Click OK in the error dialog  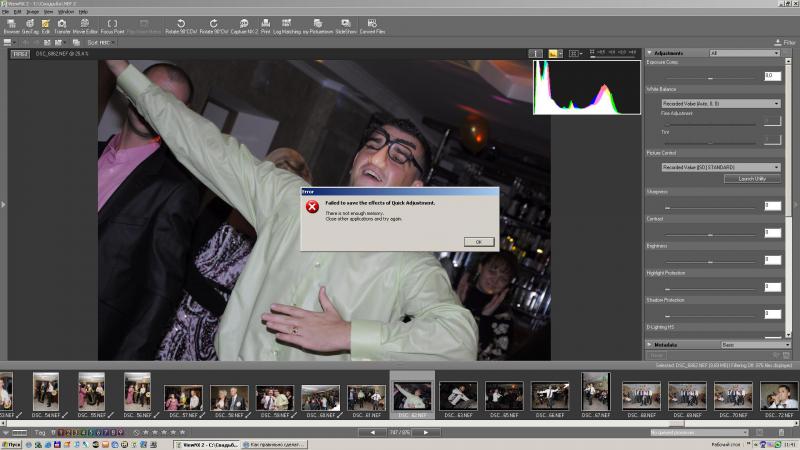479,242
